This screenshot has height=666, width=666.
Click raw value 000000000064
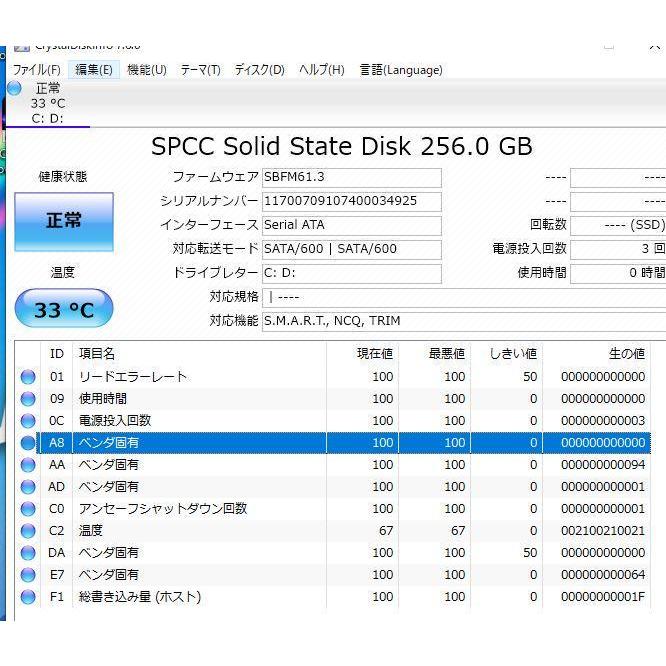coord(603,575)
